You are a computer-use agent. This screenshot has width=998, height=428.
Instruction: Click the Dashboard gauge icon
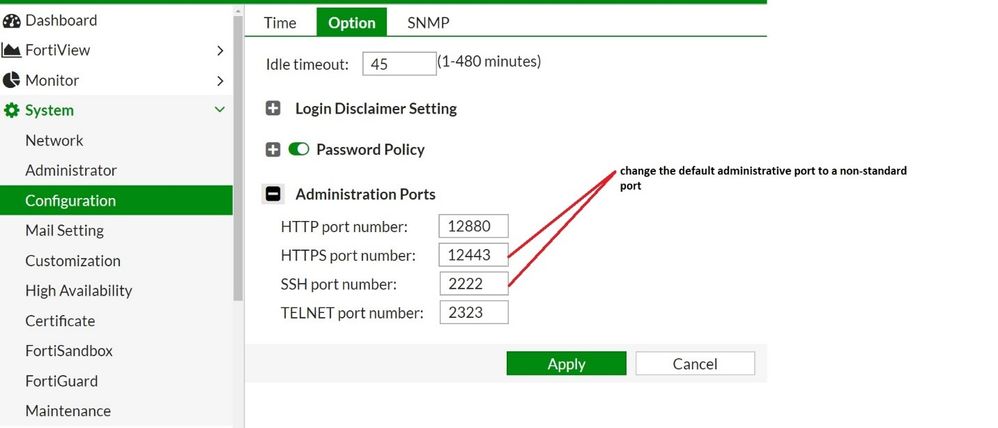[x=12, y=20]
